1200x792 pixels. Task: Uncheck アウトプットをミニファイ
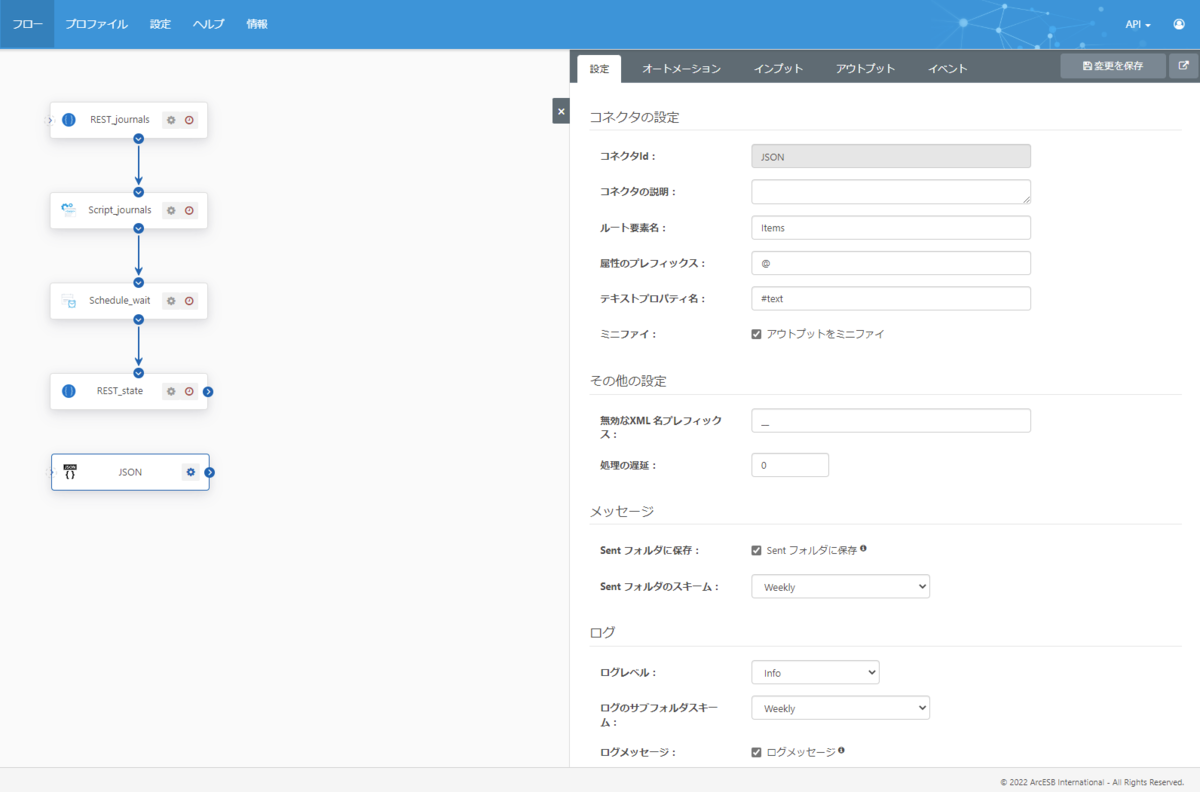tap(757, 334)
